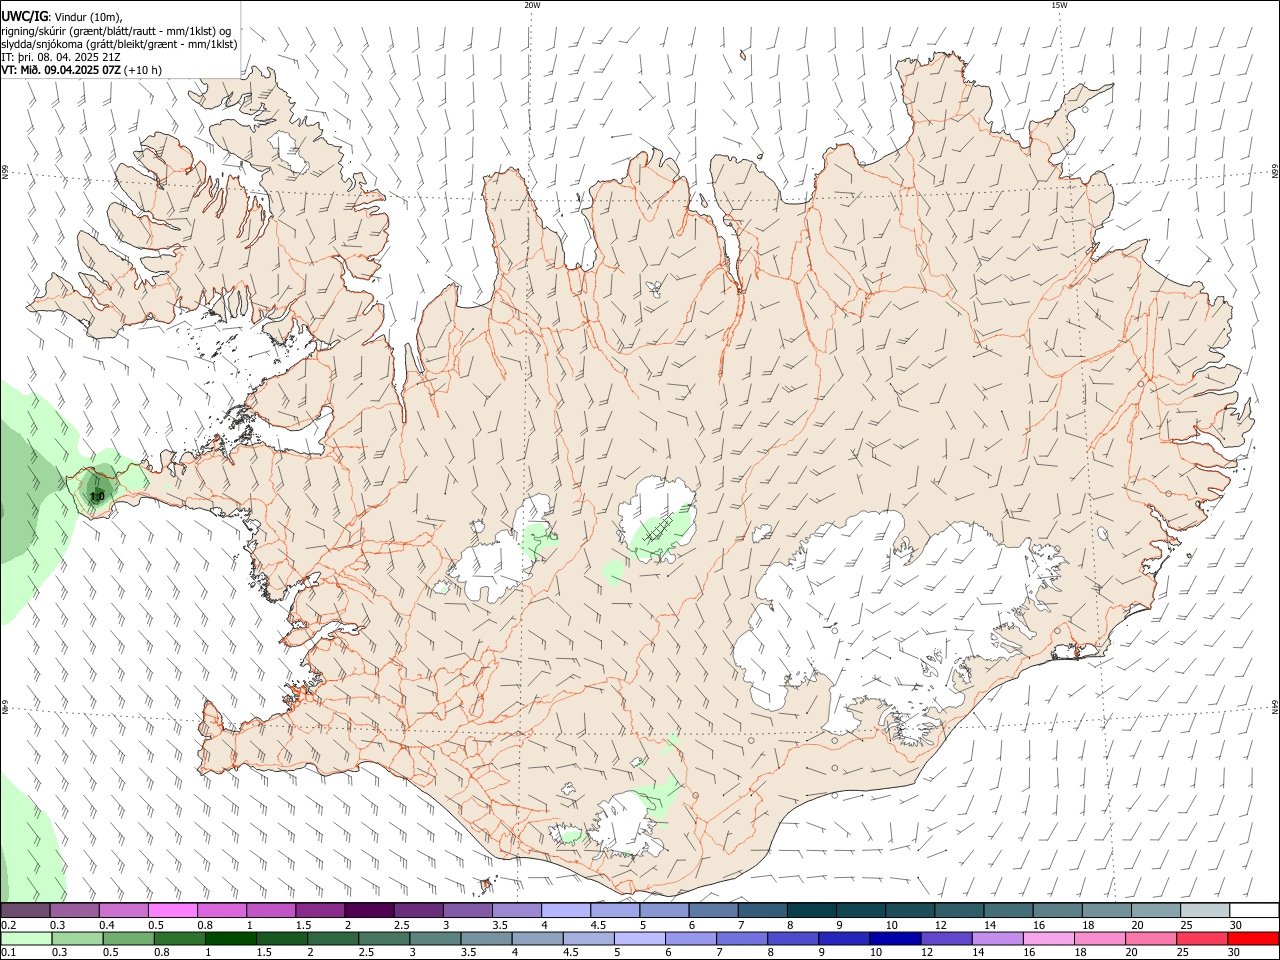Click the '30' label under the snow scale
The image size is (1280, 960).
pos(1236,925)
